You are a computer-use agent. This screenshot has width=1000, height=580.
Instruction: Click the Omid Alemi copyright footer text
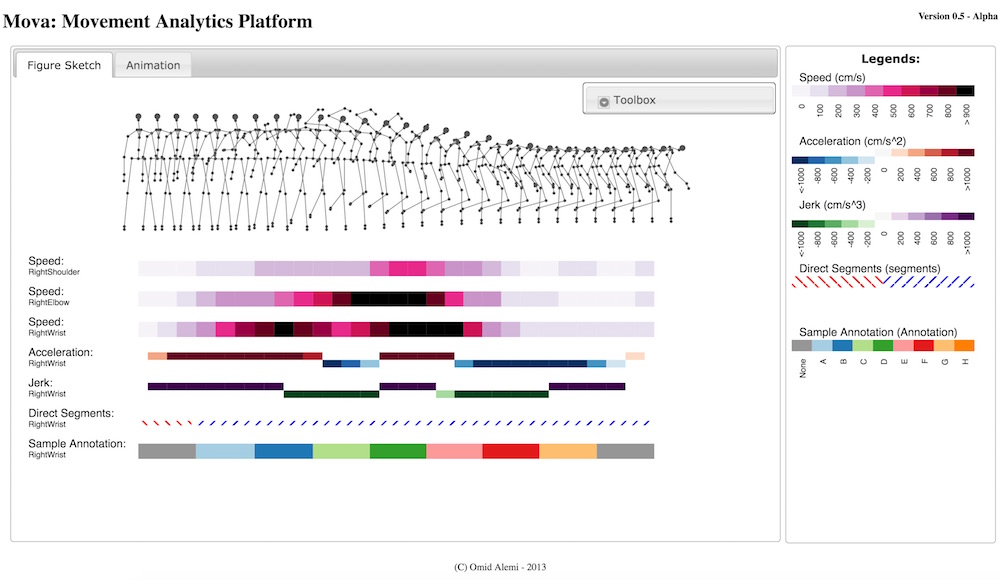[499, 566]
